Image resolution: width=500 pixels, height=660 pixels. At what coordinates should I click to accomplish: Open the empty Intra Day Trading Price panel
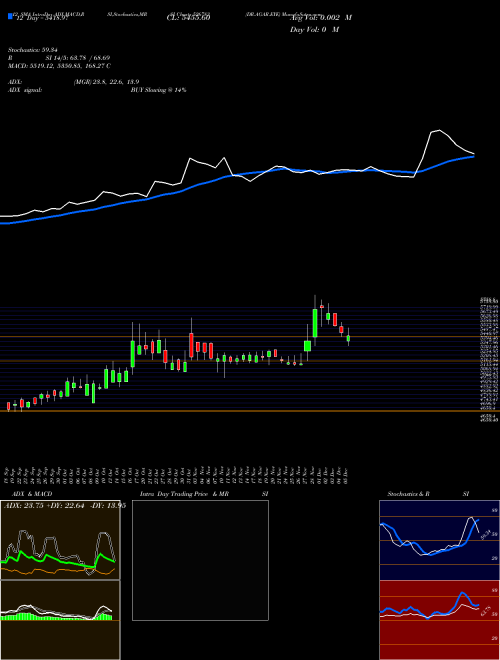click(x=200, y=560)
